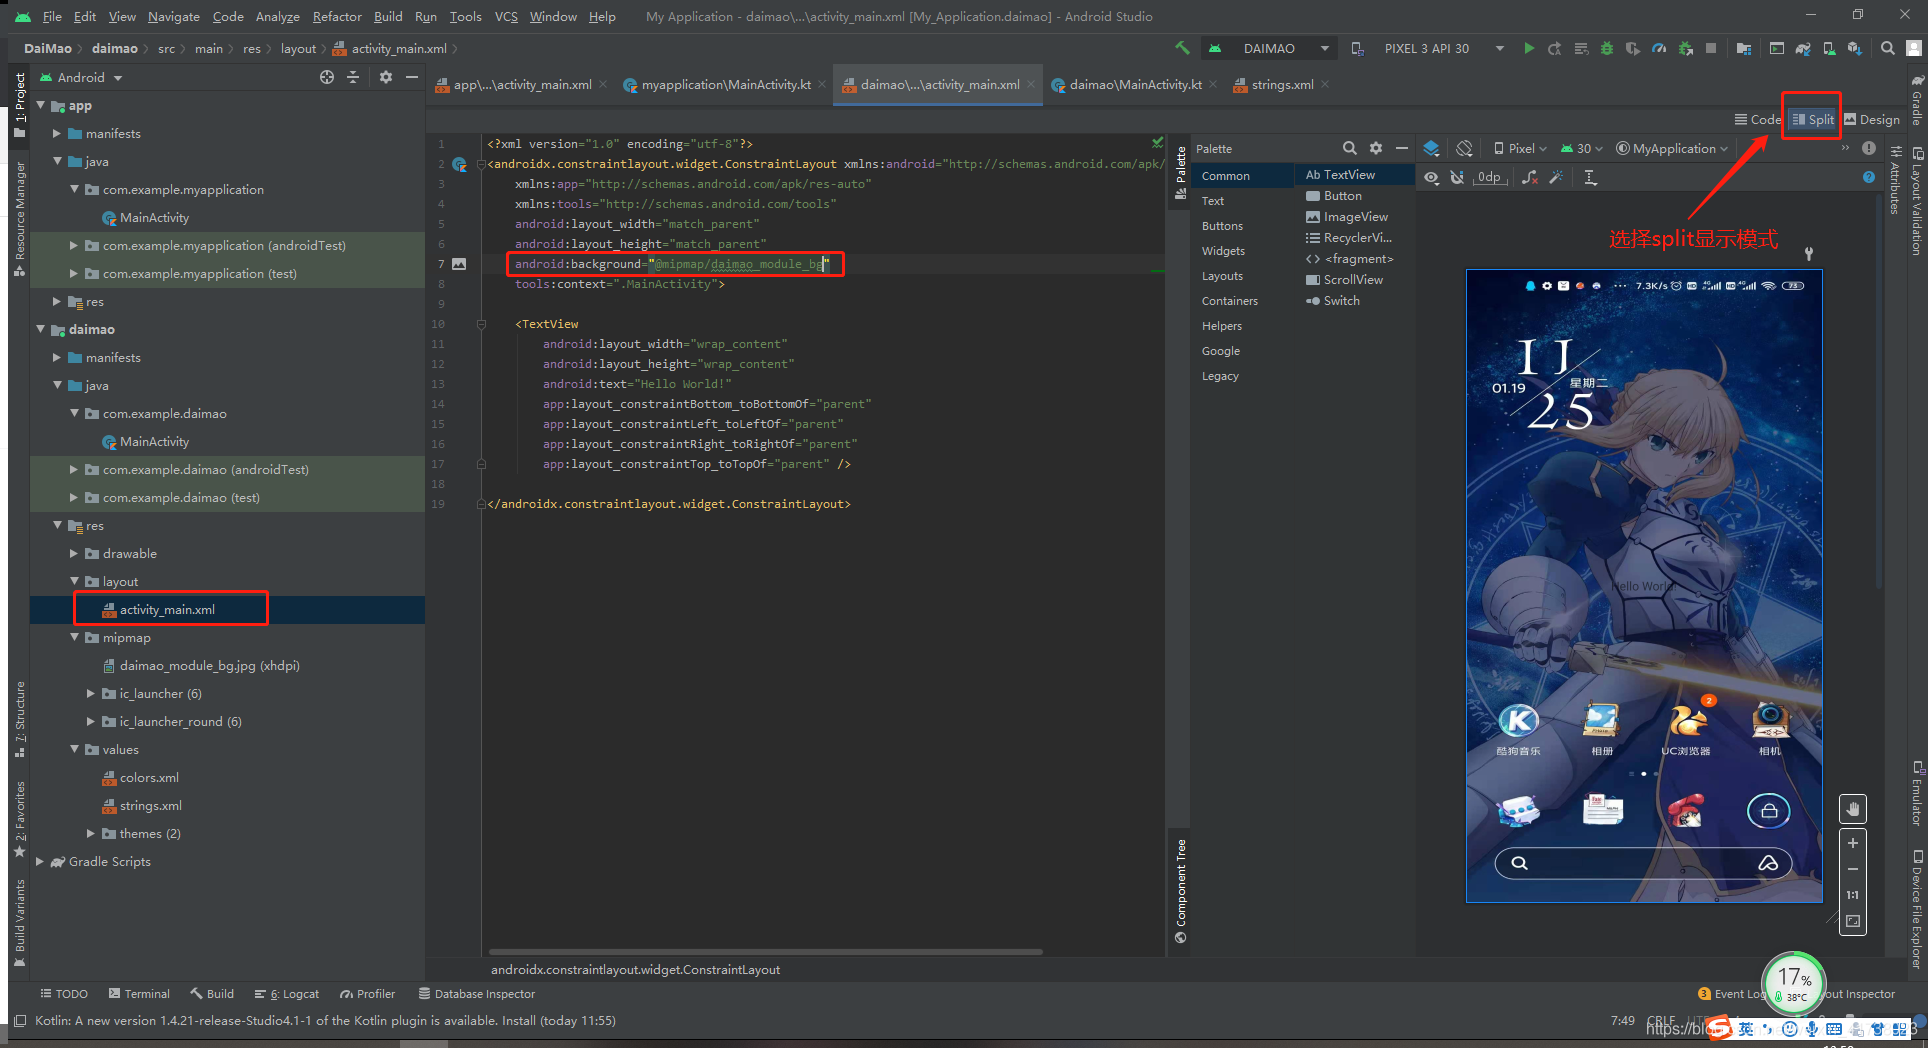Expand the Gradle Scripts node
The width and height of the screenshot is (1928, 1048).
pyautogui.click(x=41, y=861)
